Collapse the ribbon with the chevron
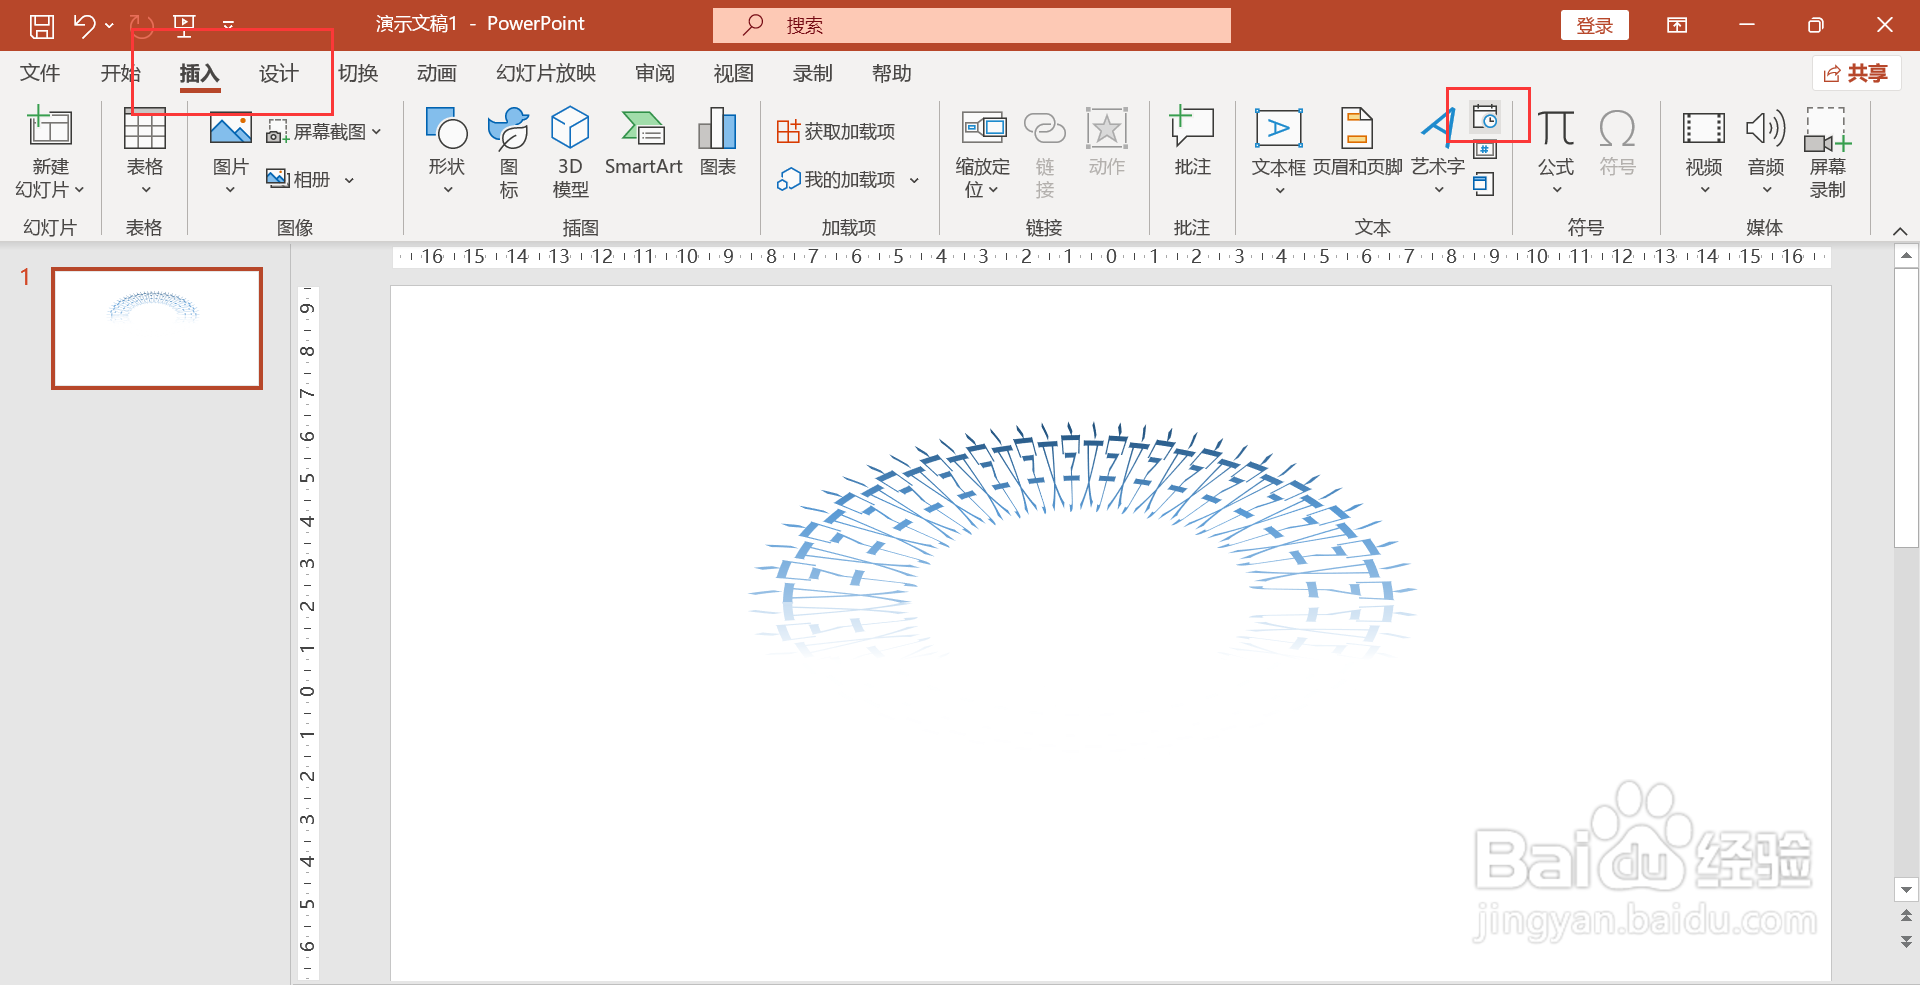Viewport: 1920px width, 985px height. tap(1900, 231)
